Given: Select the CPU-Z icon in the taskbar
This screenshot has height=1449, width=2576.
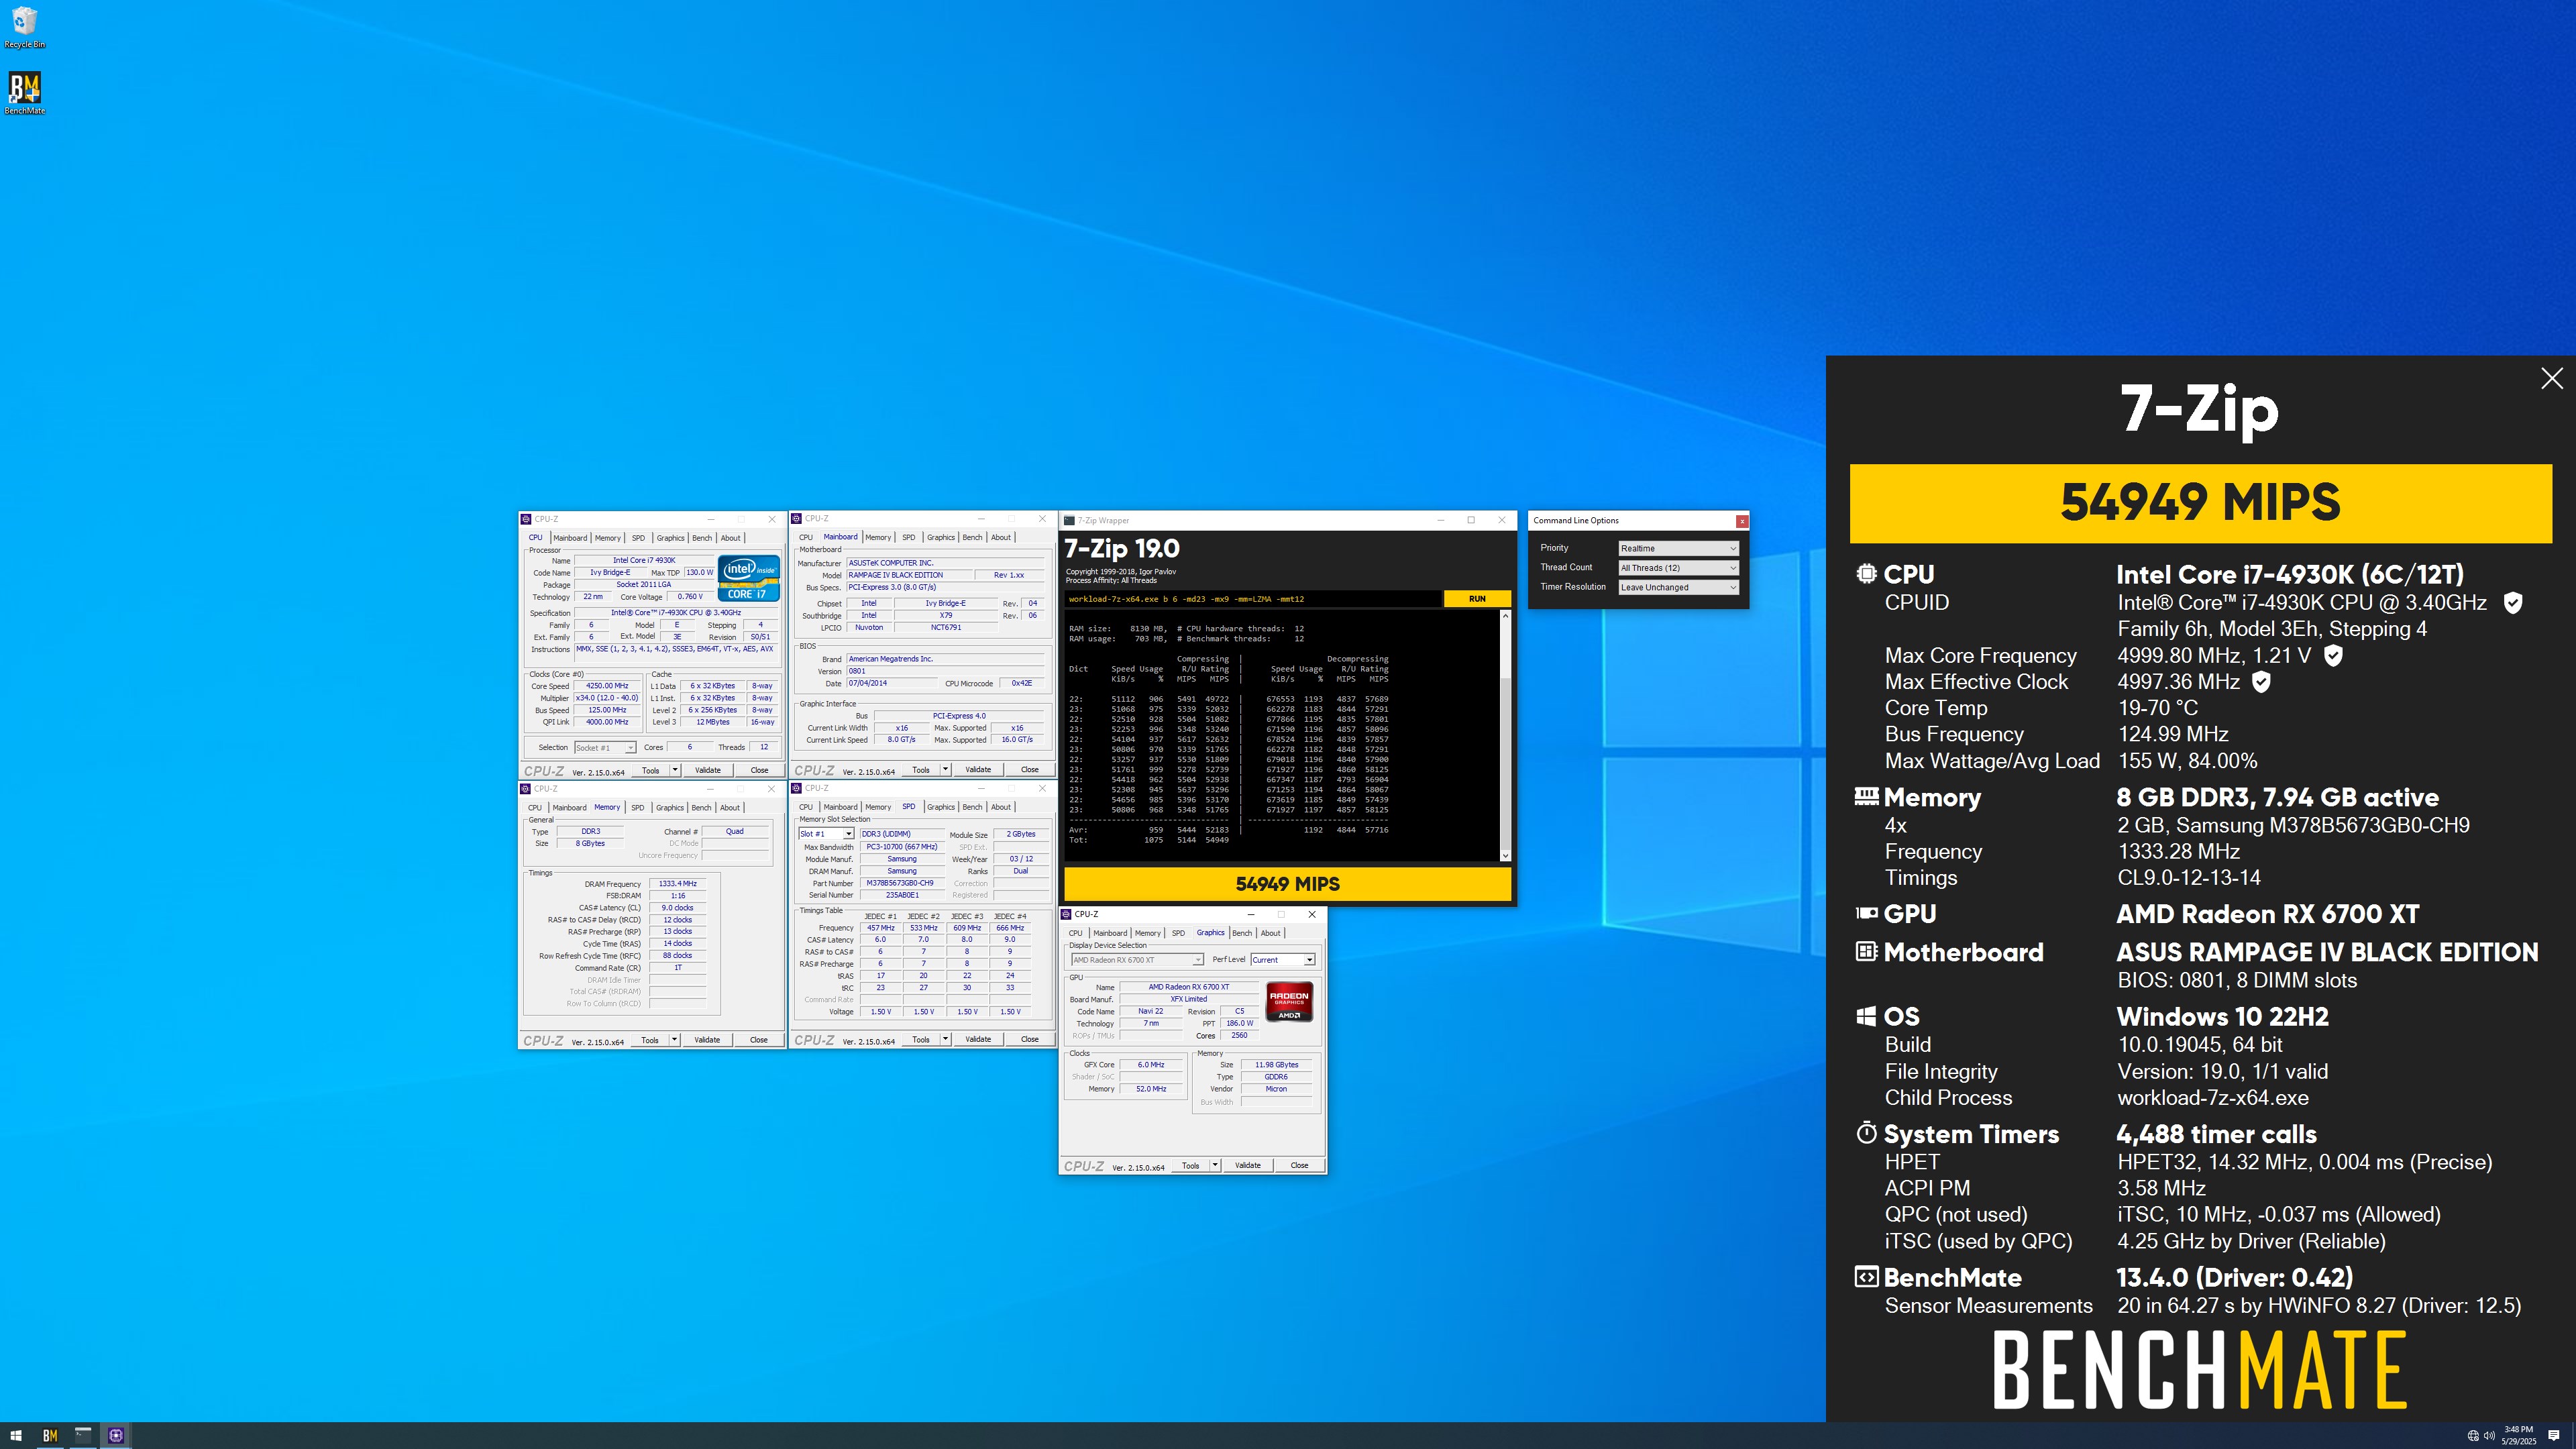Looking at the screenshot, I should click(x=116, y=1435).
